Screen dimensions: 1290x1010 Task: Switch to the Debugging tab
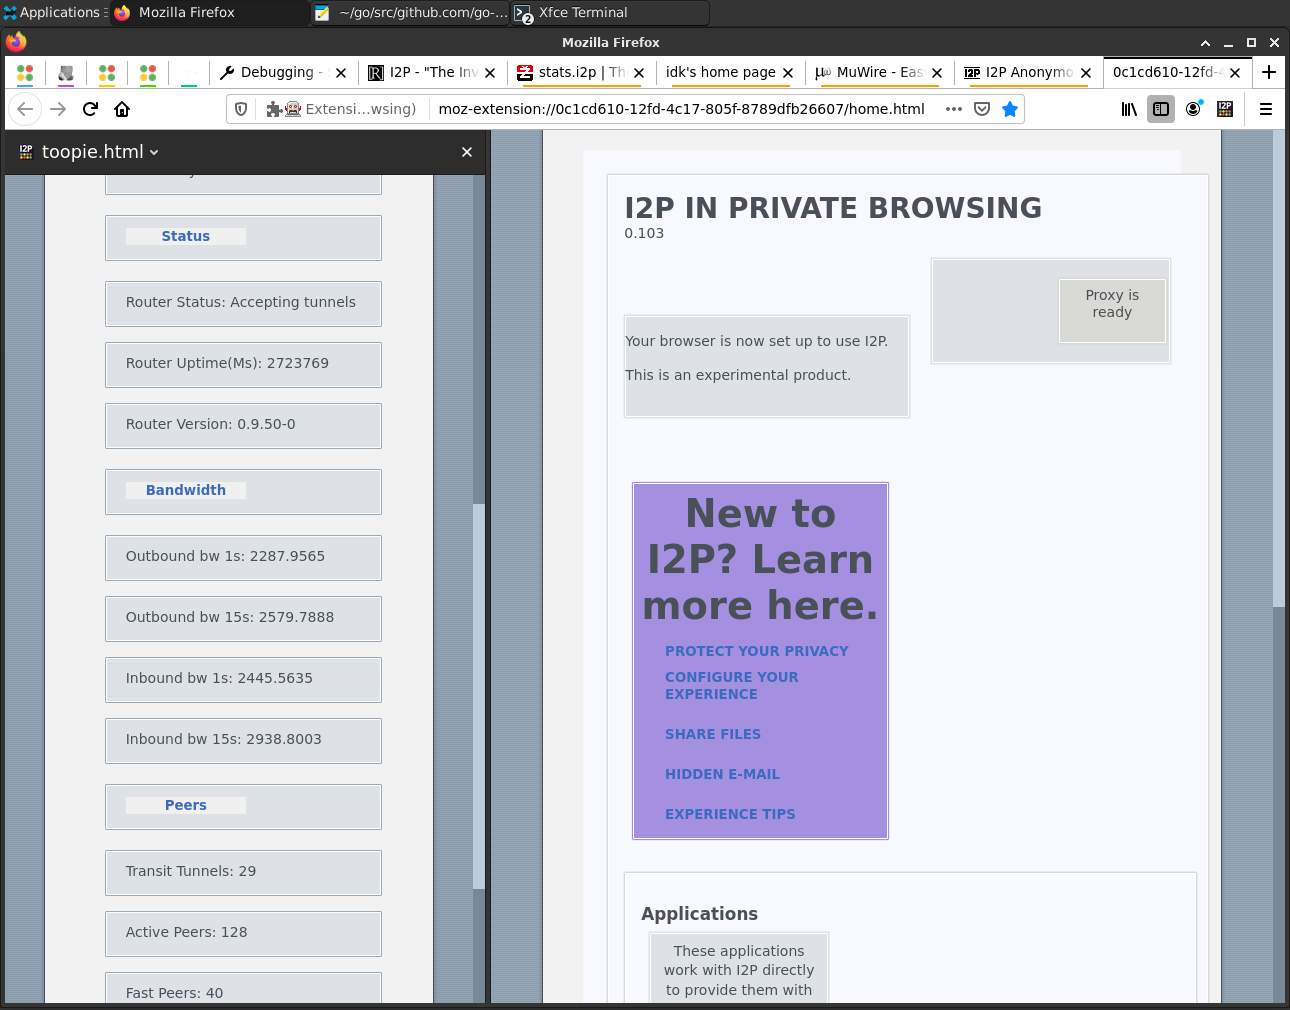pyautogui.click(x=283, y=73)
